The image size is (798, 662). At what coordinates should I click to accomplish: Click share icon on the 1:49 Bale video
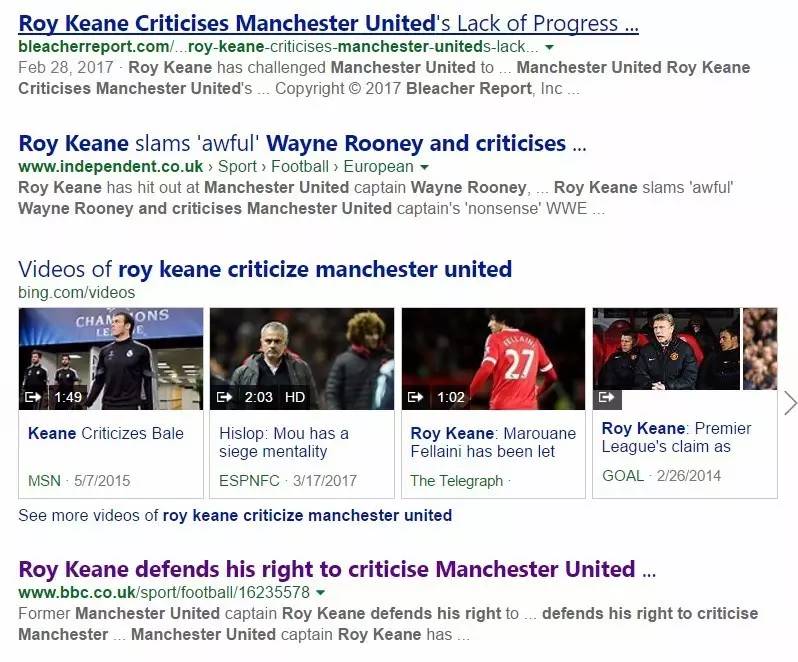coord(33,397)
